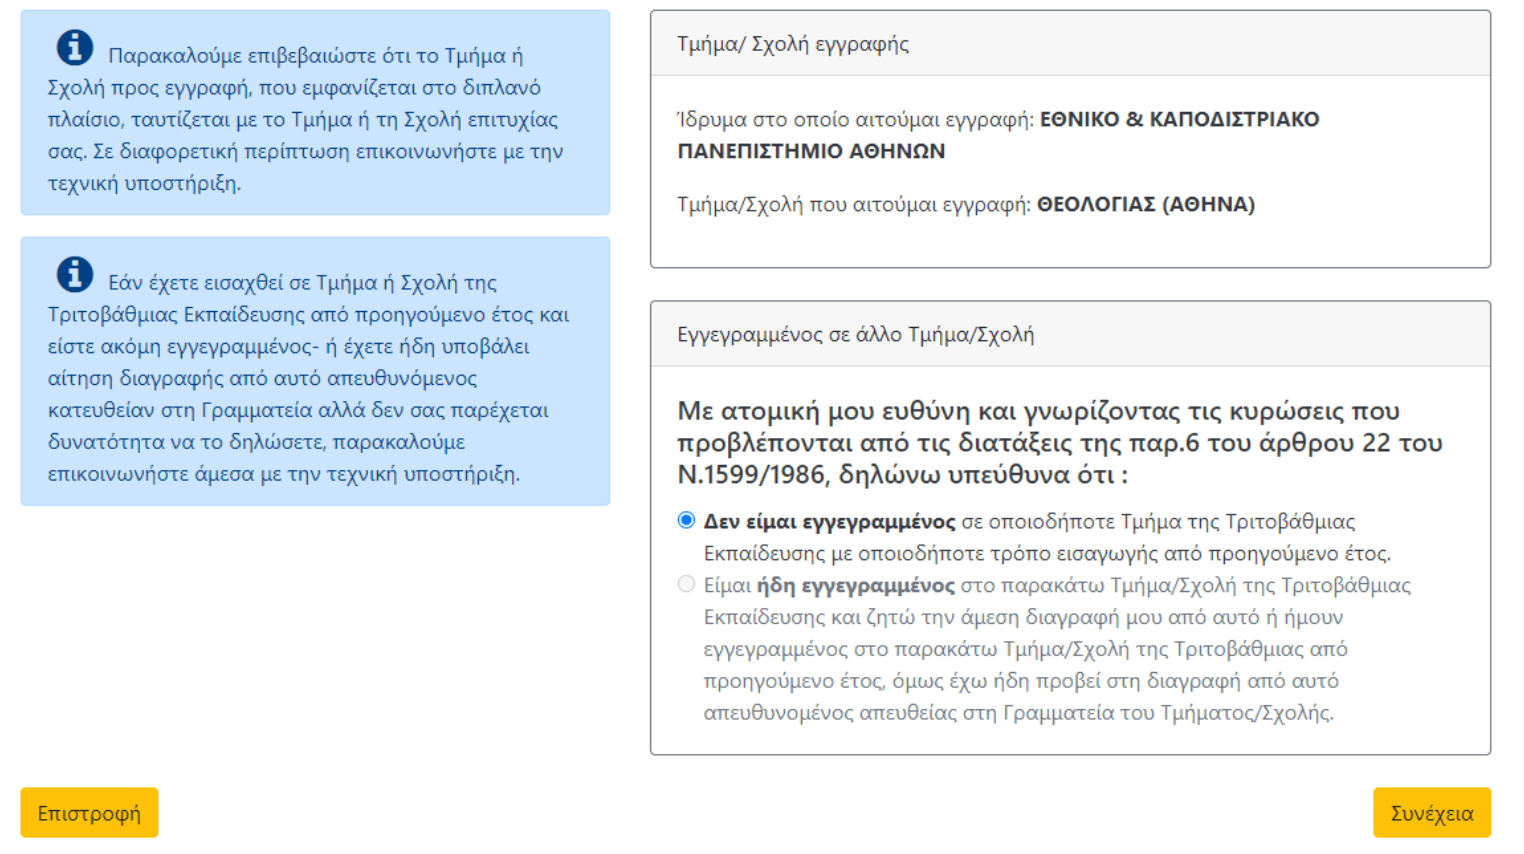Image resolution: width=1524 pixels, height=854 pixels.
Task: Click the 'Τμήμα/ Σχολή εγγραφής' panel header
Action: (x=1070, y=44)
